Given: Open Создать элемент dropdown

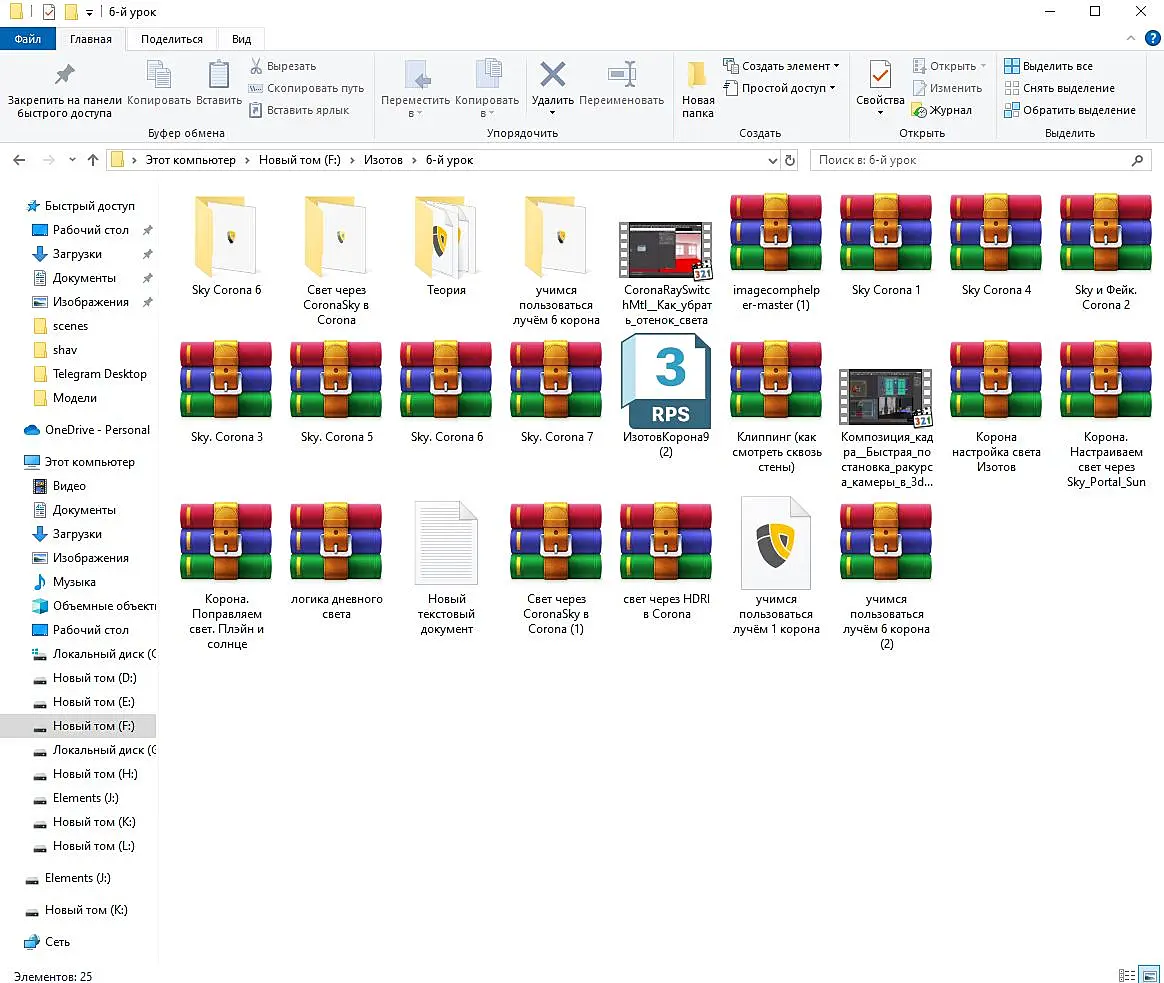Looking at the screenshot, I should point(781,66).
